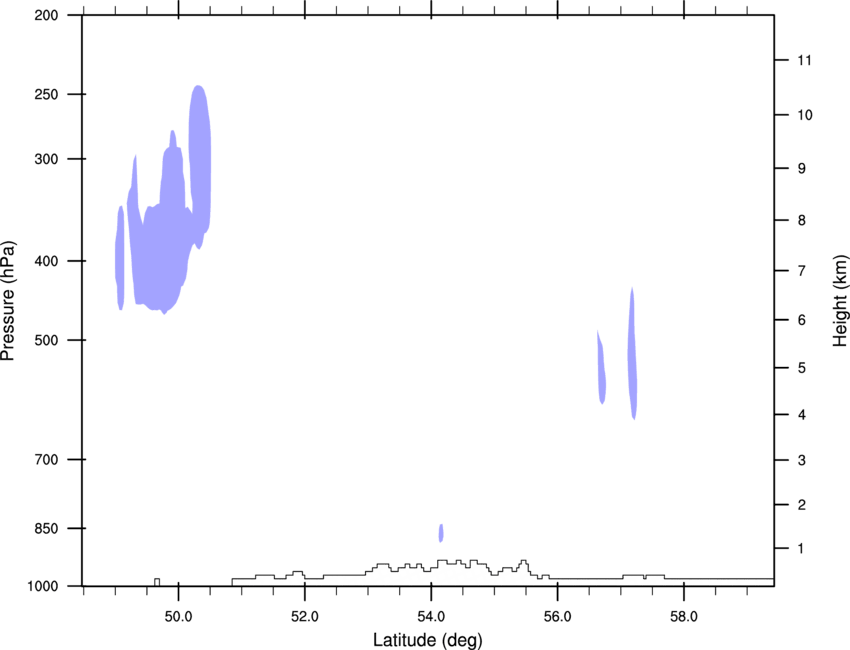Click the short shaded streak near 56.7 degrees
Image resolution: width=850 pixels, height=650 pixels.
coord(601,367)
